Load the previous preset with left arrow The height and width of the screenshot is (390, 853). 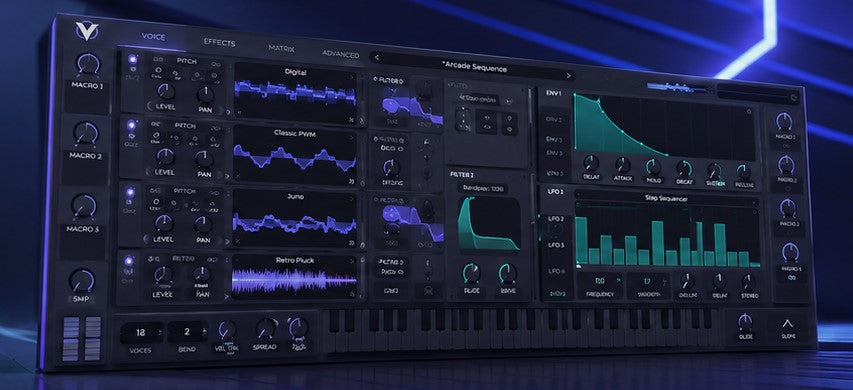[377, 57]
